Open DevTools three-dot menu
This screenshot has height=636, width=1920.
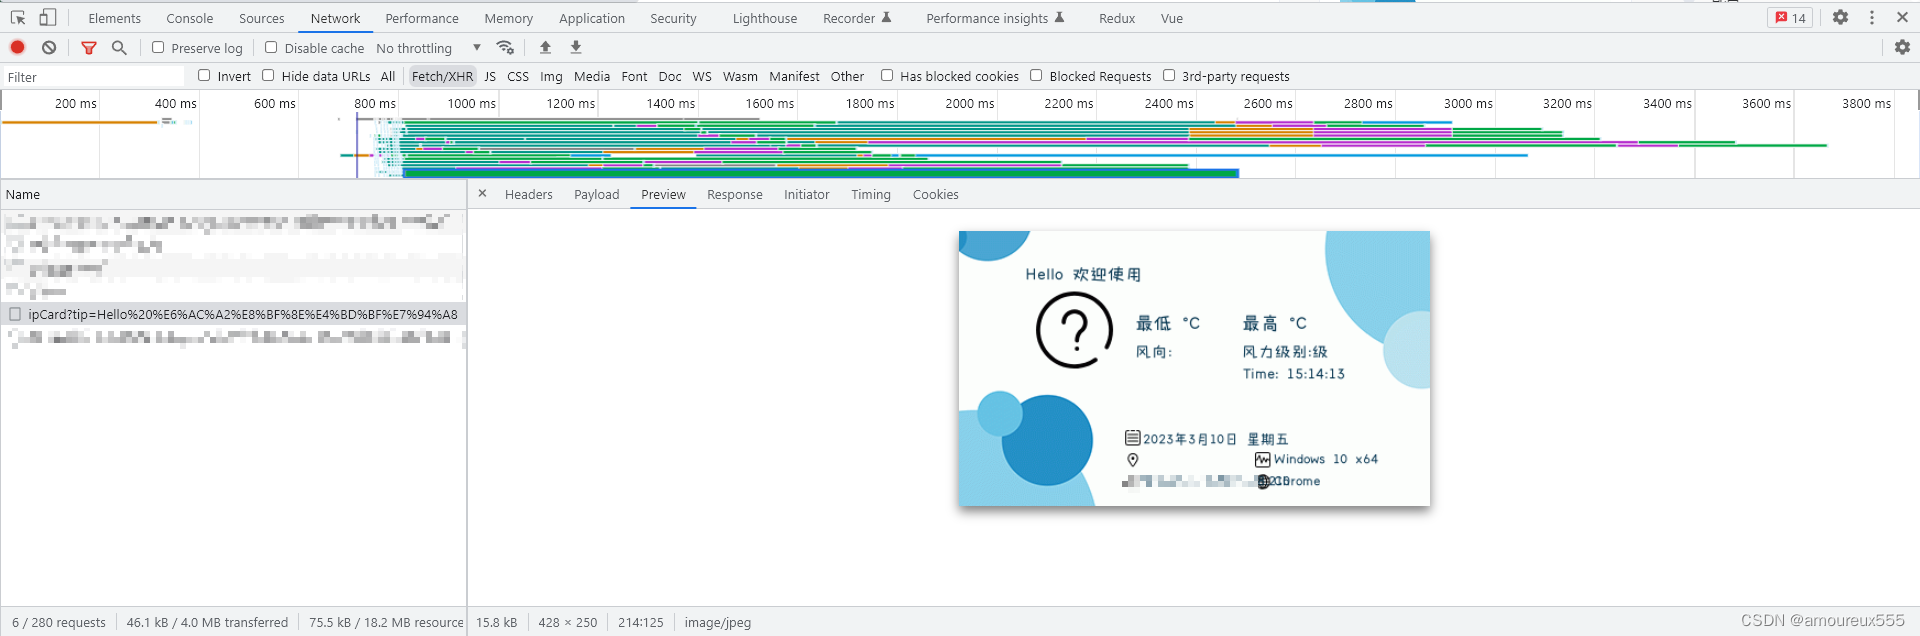[1872, 18]
